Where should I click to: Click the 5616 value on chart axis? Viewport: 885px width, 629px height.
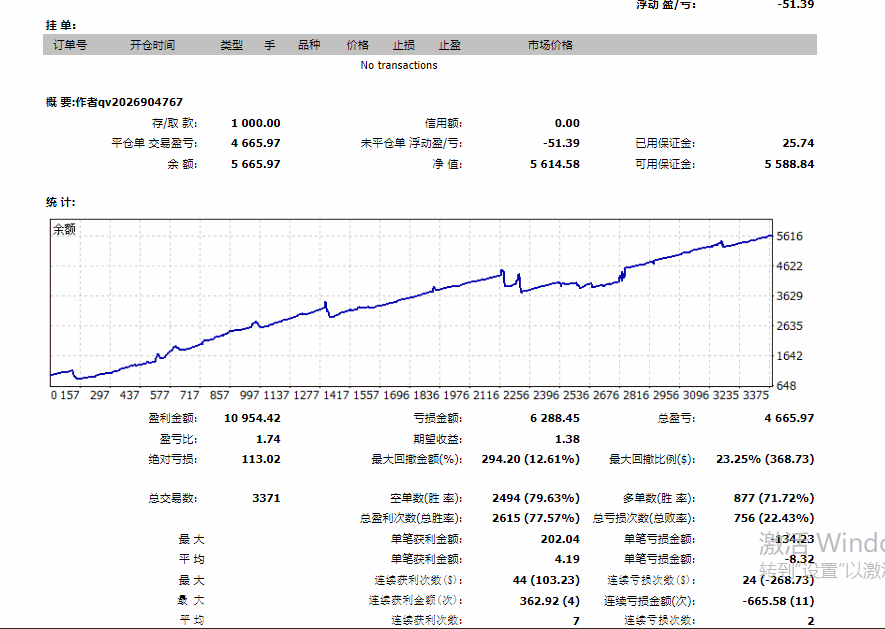click(790, 237)
